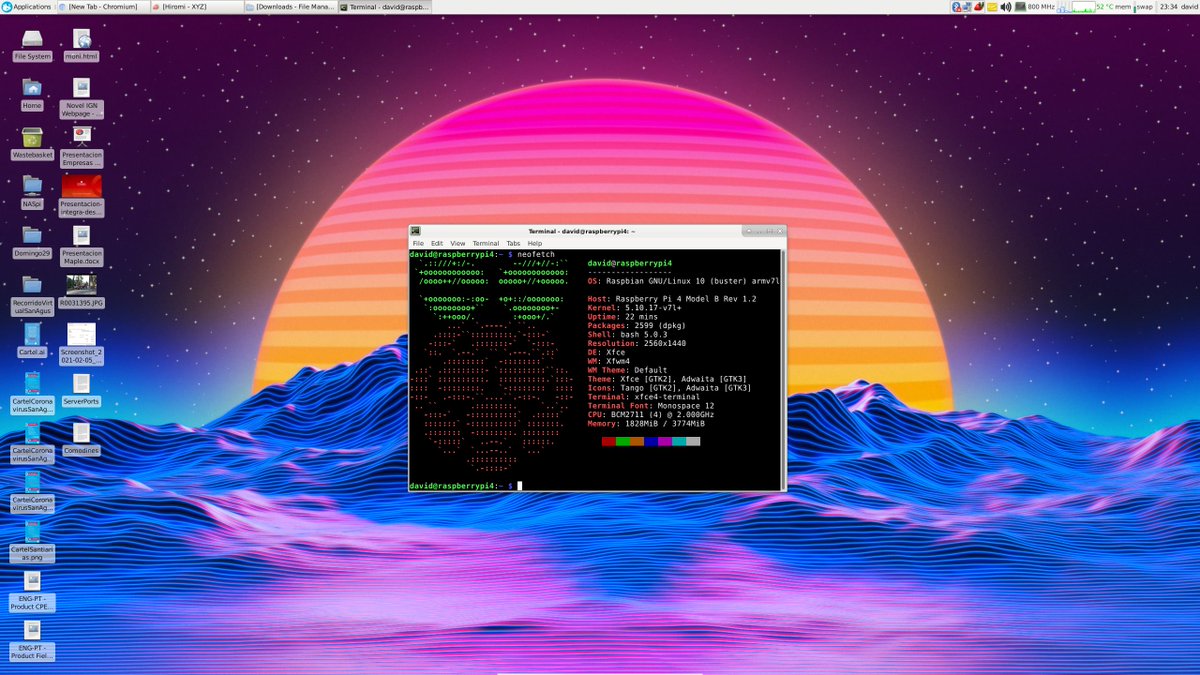Screen dimensions: 1200x675
Task: Switch to Terminal taskbar button
Action: tap(385, 6)
